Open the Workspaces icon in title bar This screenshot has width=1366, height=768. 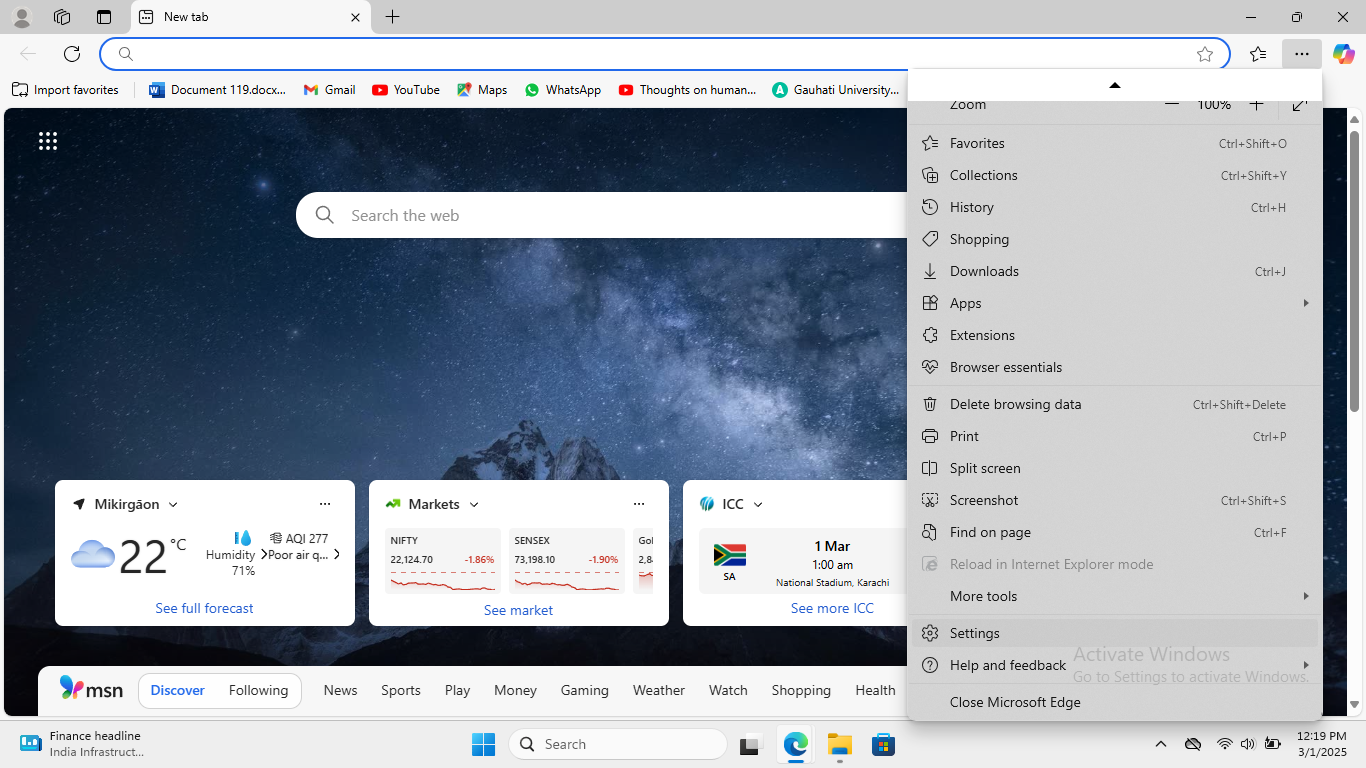(62, 17)
